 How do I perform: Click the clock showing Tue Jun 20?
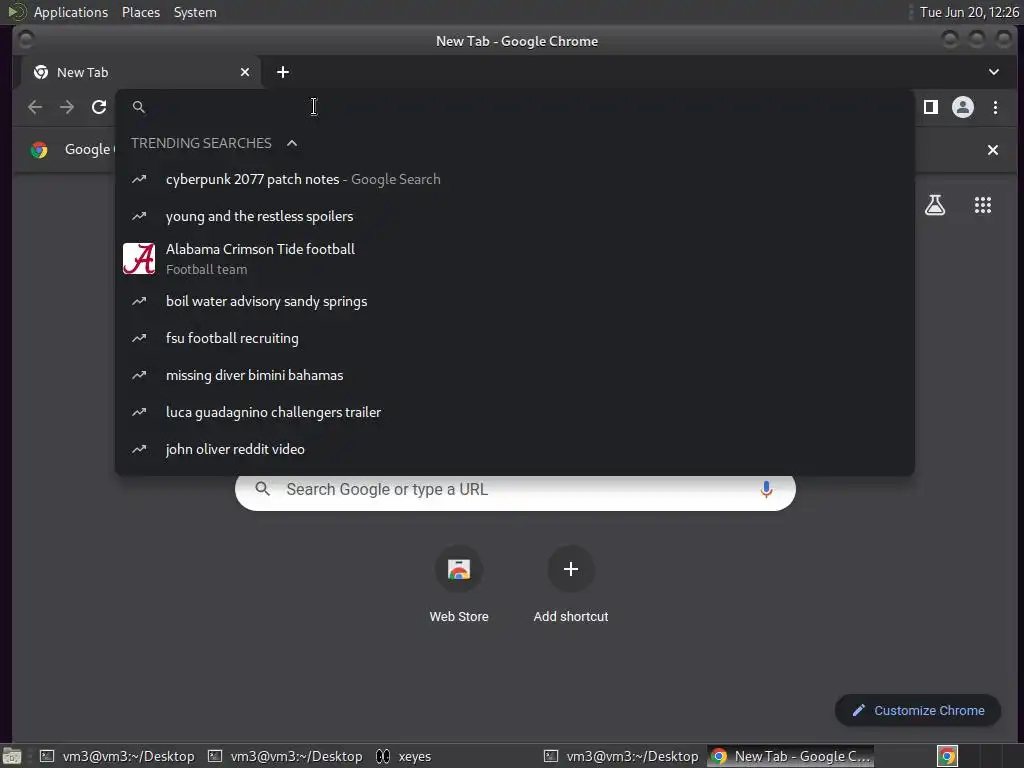[969, 12]
